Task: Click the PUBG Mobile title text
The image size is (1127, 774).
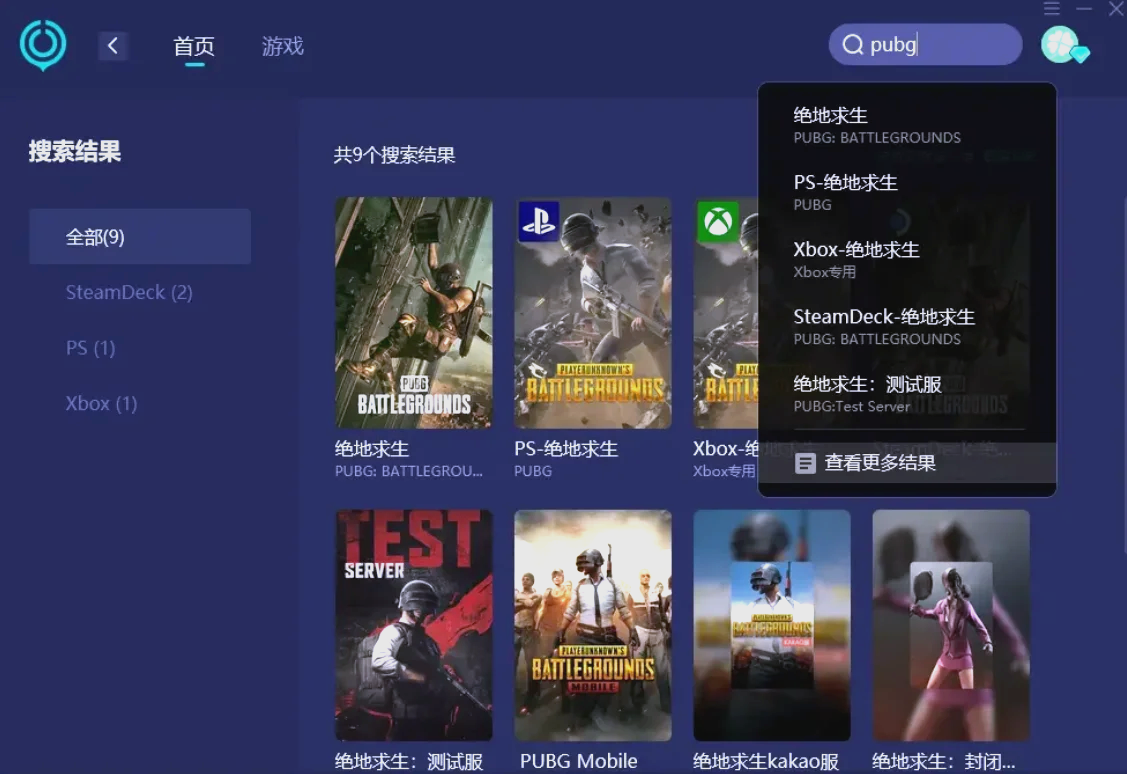Action: (579, 761)
